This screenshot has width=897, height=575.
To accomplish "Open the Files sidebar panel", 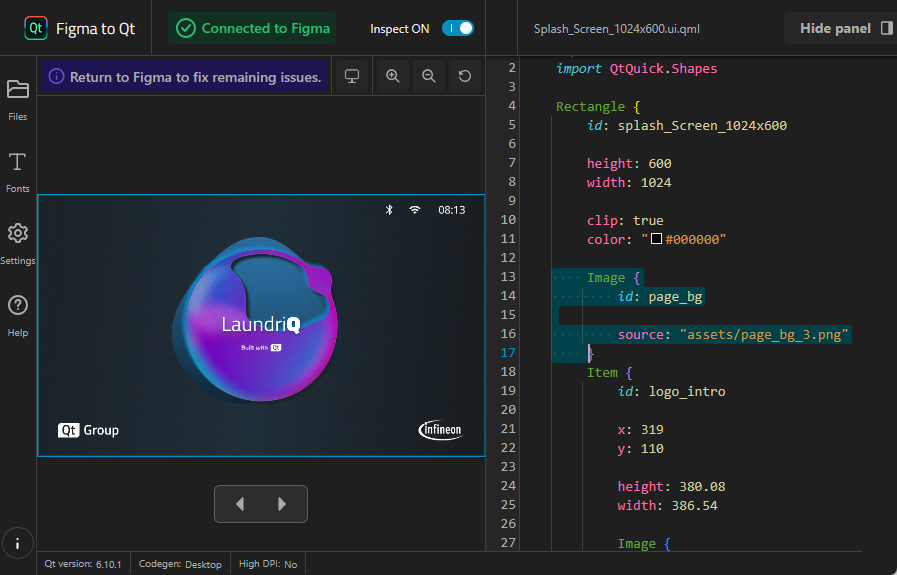I will [x=18, y=100].
